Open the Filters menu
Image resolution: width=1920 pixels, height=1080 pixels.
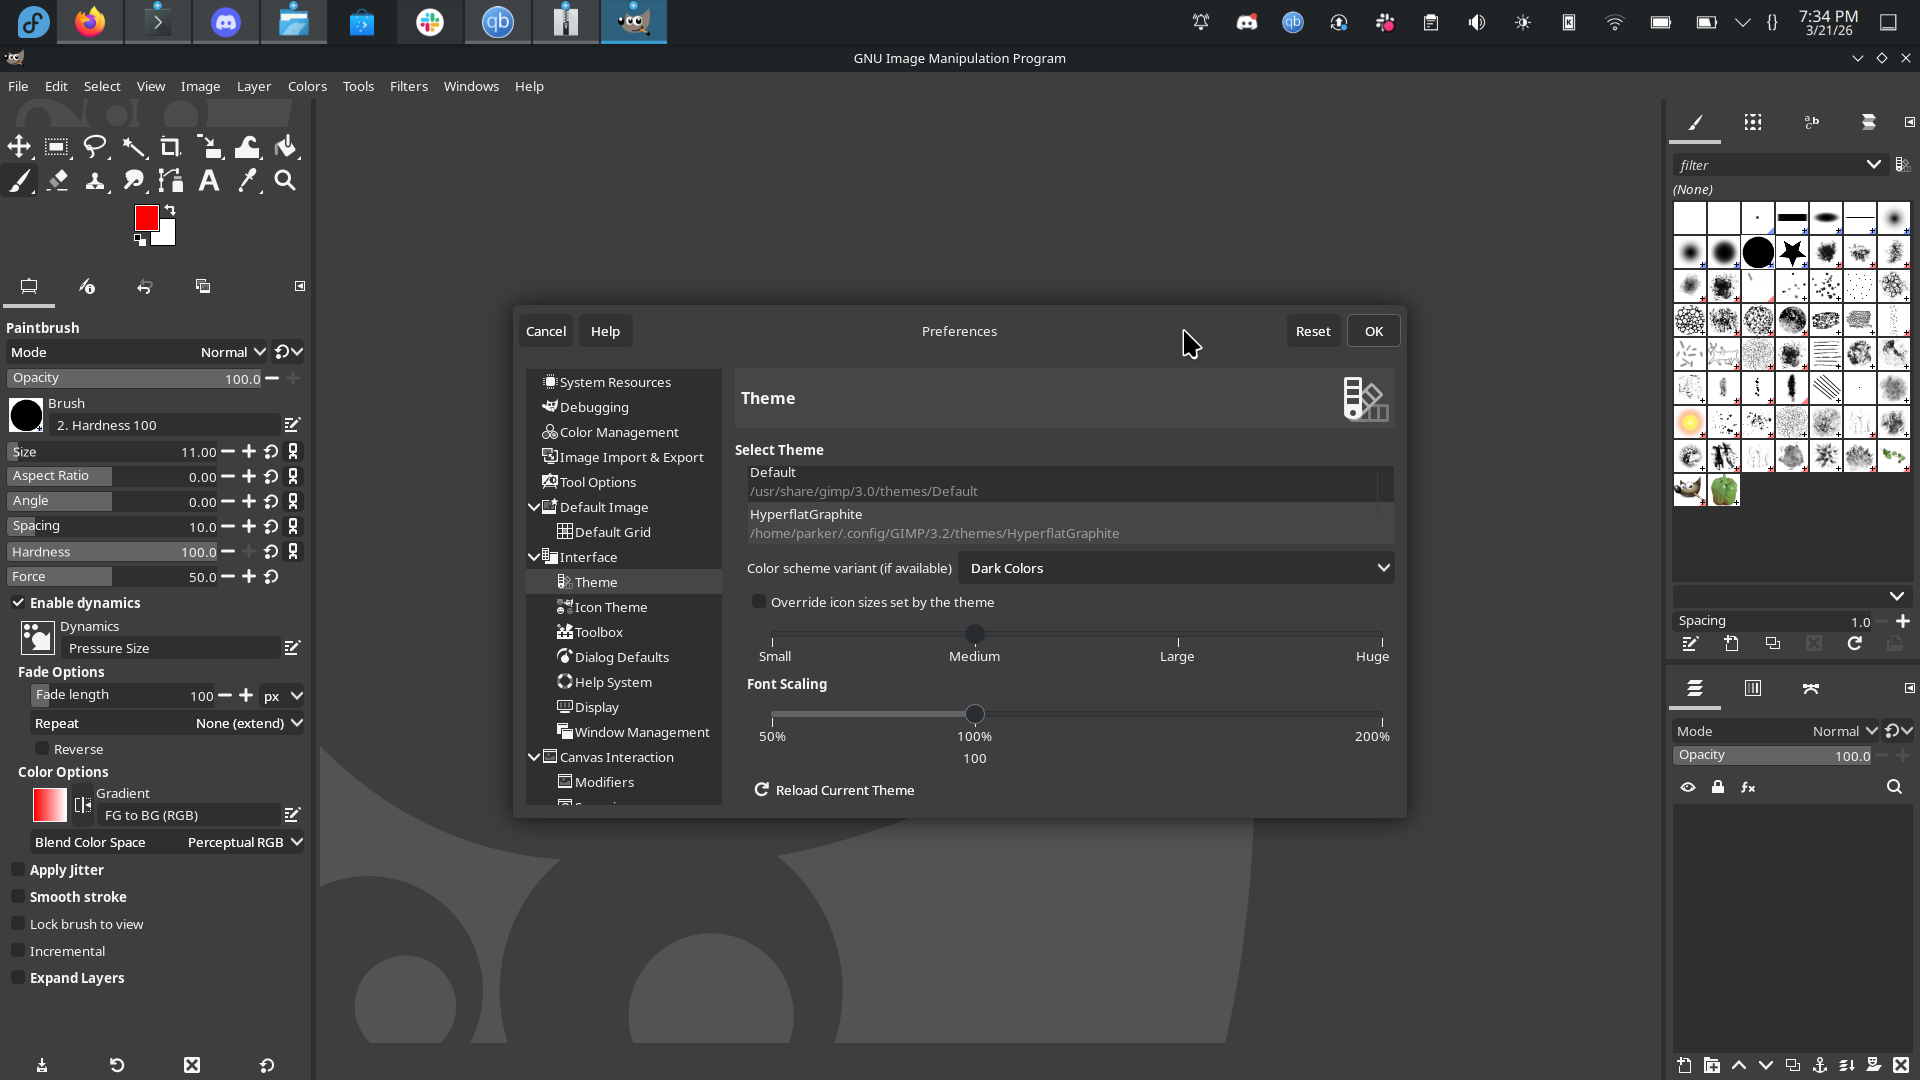tap(408, 86)
